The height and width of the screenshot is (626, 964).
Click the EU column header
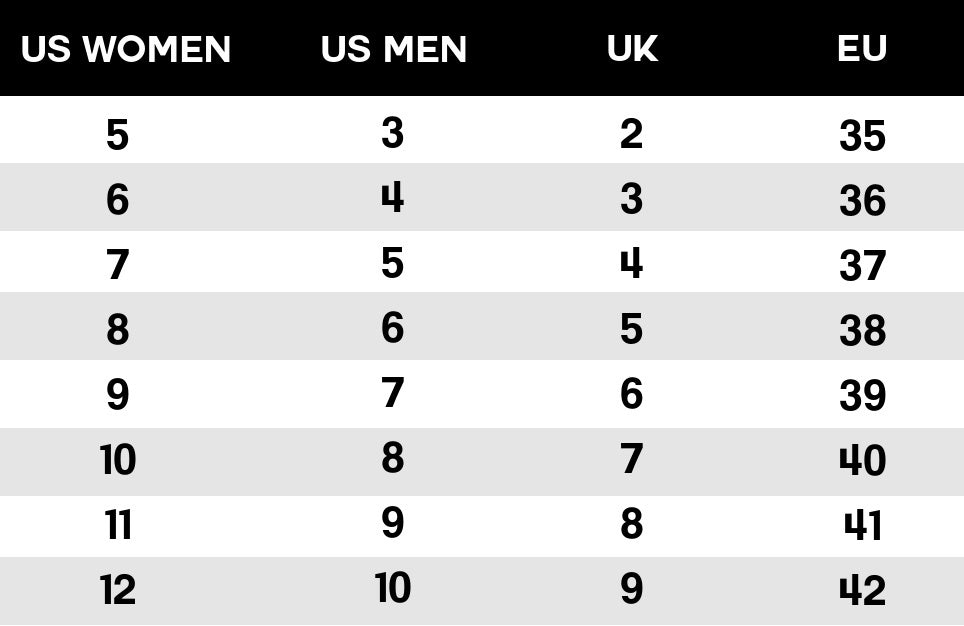[862, 49]
